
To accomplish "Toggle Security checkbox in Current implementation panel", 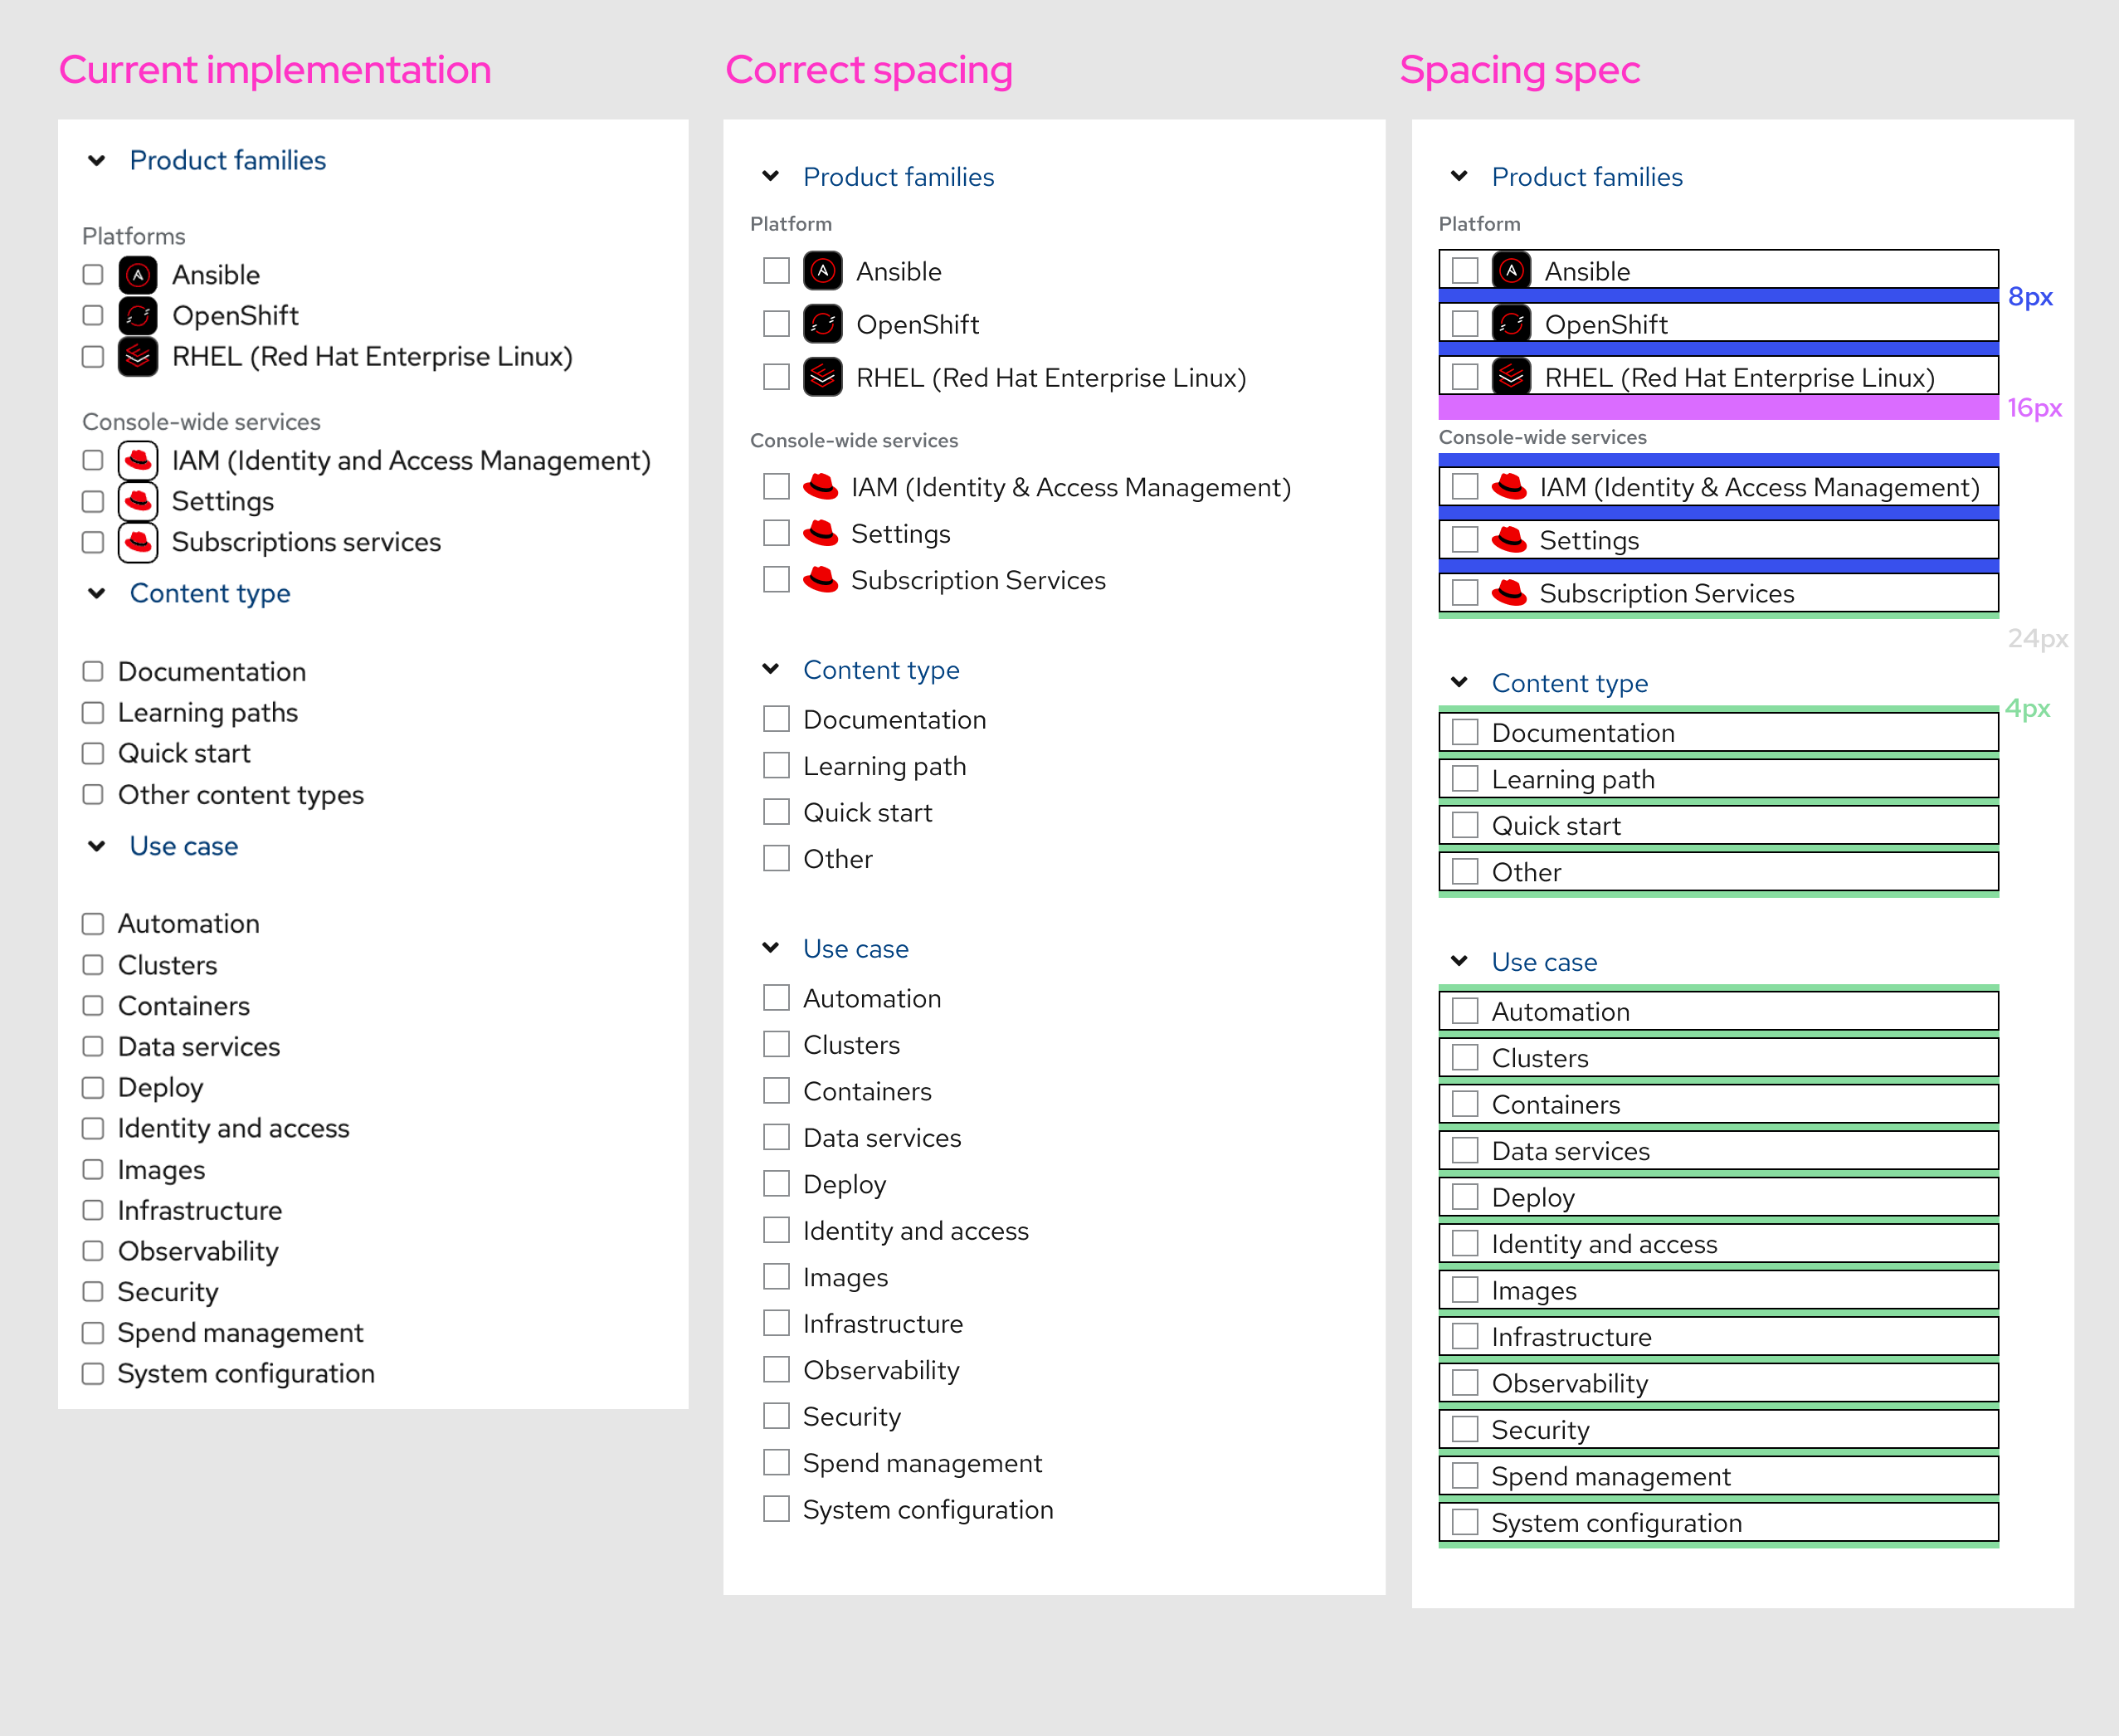I will pos(93,1292).
